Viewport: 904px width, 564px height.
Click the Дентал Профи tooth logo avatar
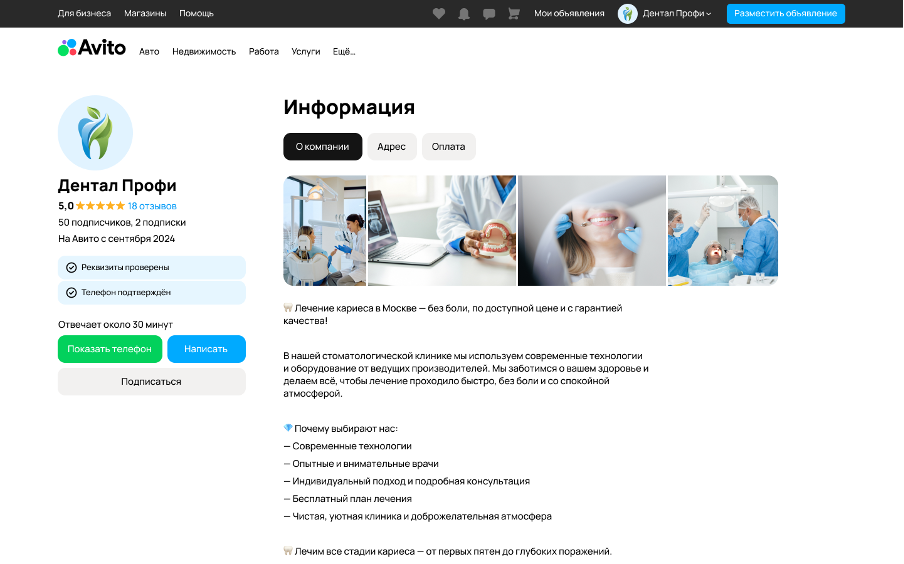coord(95,133)
